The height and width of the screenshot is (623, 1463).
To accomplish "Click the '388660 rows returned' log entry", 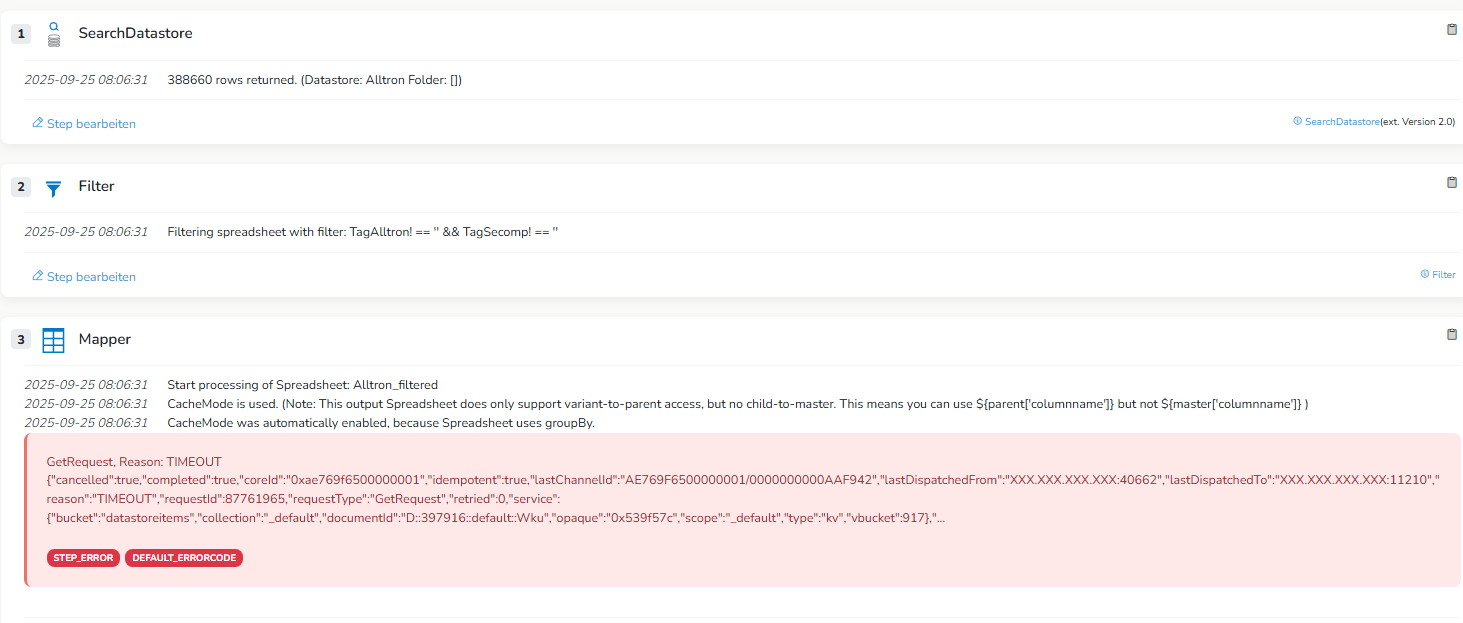I will pos(314,80).
